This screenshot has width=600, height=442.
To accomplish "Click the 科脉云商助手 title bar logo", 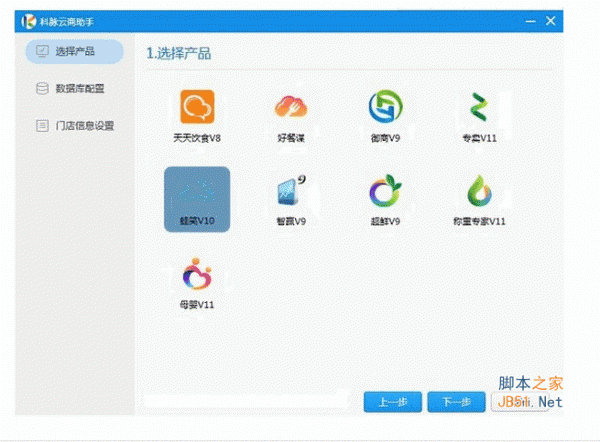I will [29, 21].
